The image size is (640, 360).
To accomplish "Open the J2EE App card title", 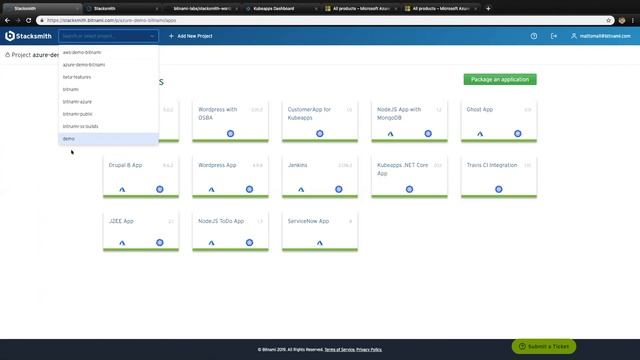I will click(121, 221).
